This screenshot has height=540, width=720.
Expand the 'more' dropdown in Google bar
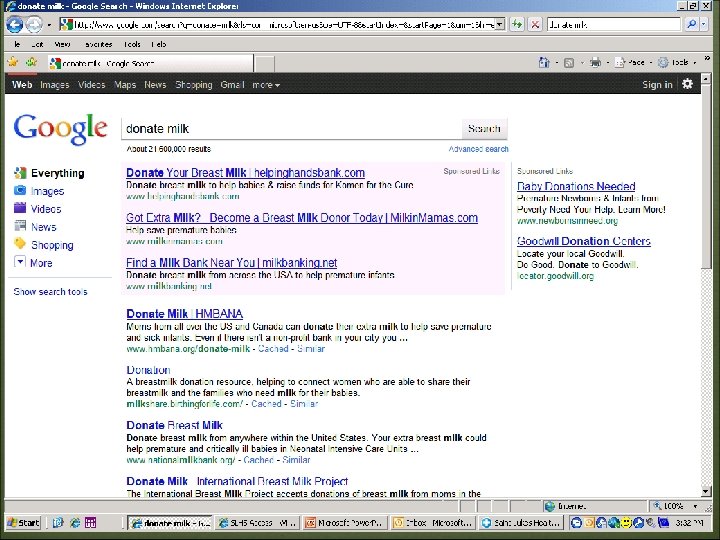pos(266,85)
